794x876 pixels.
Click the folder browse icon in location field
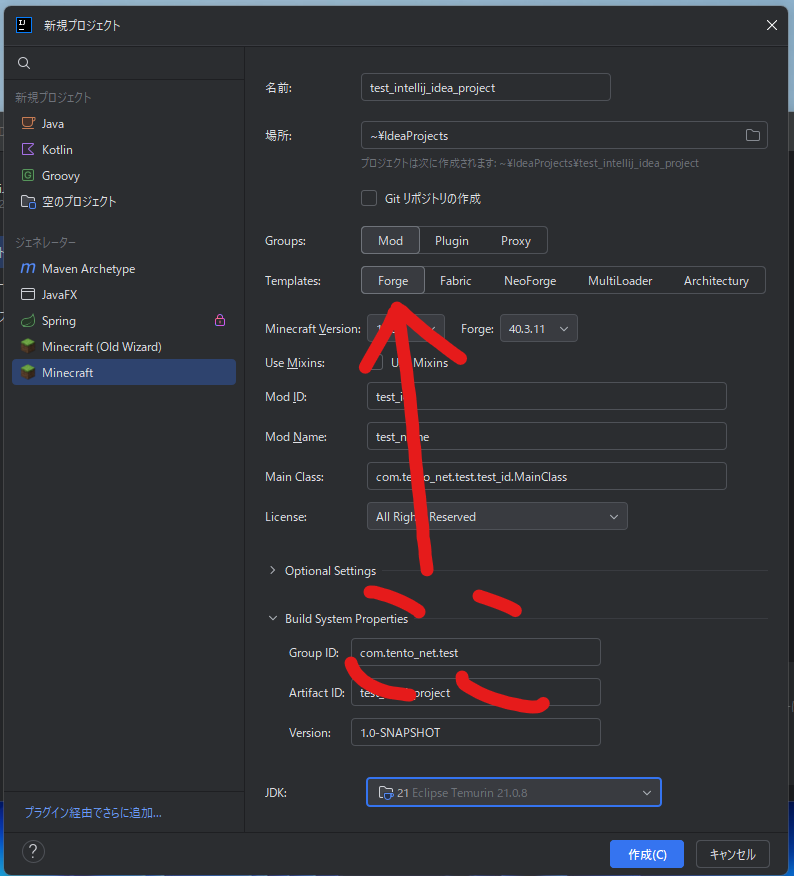pos(753,136)
